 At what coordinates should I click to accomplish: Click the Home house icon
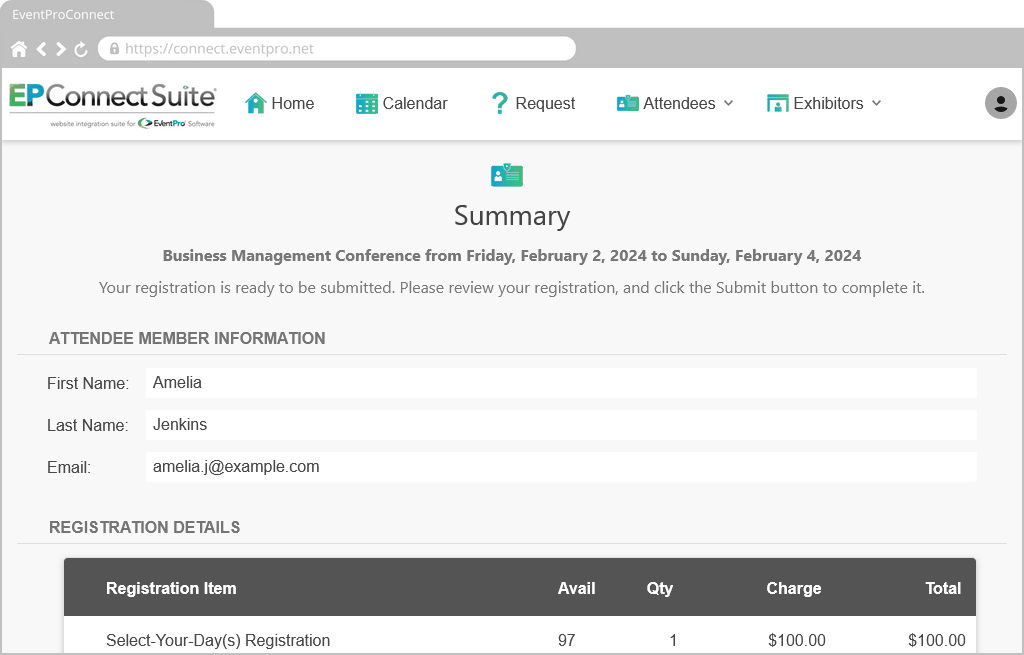255,103
